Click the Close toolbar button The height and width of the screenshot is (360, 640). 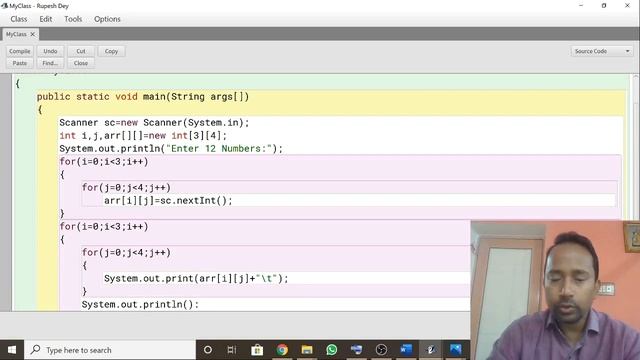[x=81, y=63]
